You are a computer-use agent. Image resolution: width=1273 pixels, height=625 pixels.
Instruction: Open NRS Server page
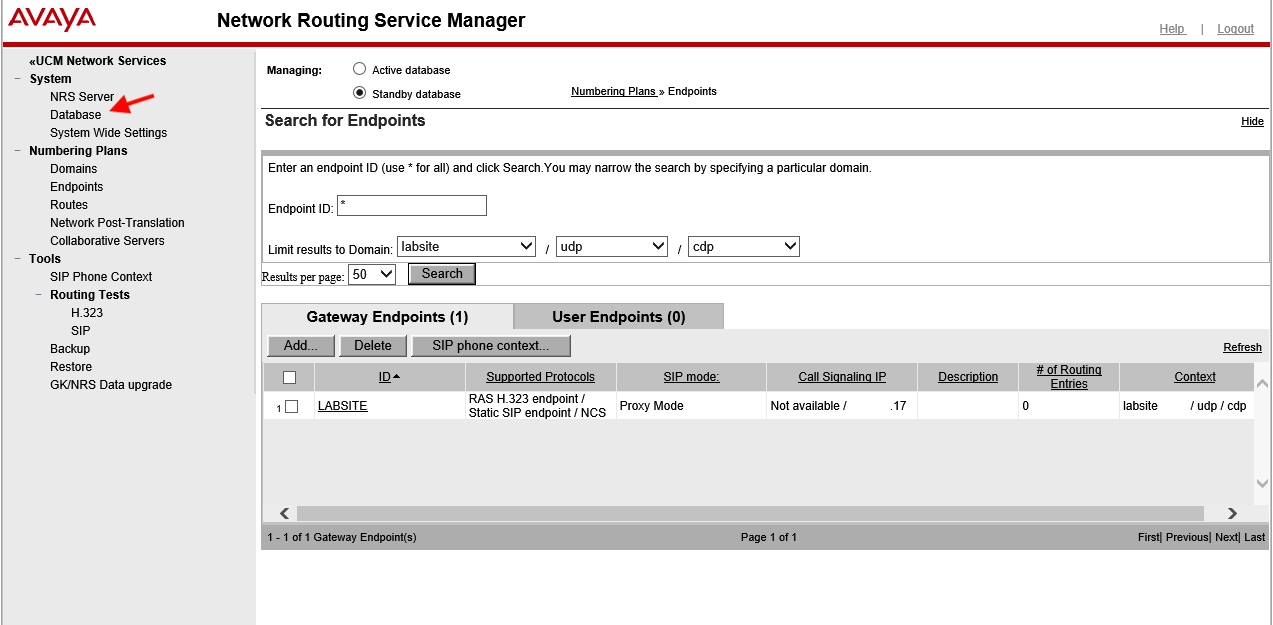click(x=82, y=97)
